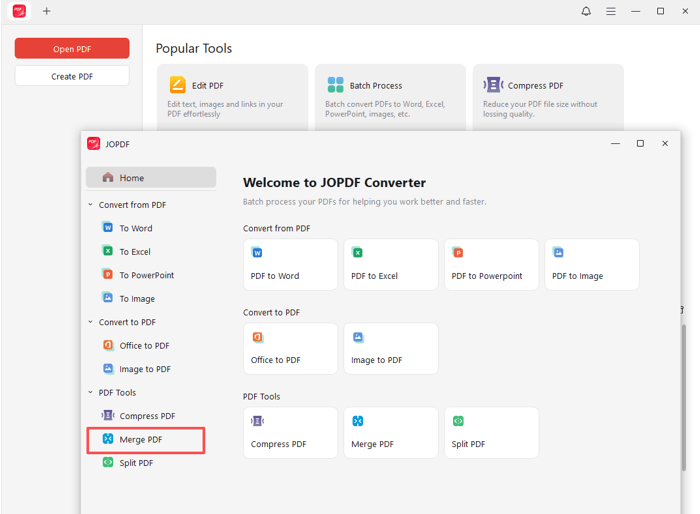Click the Excel icon beside To Excel

point(108,251)
